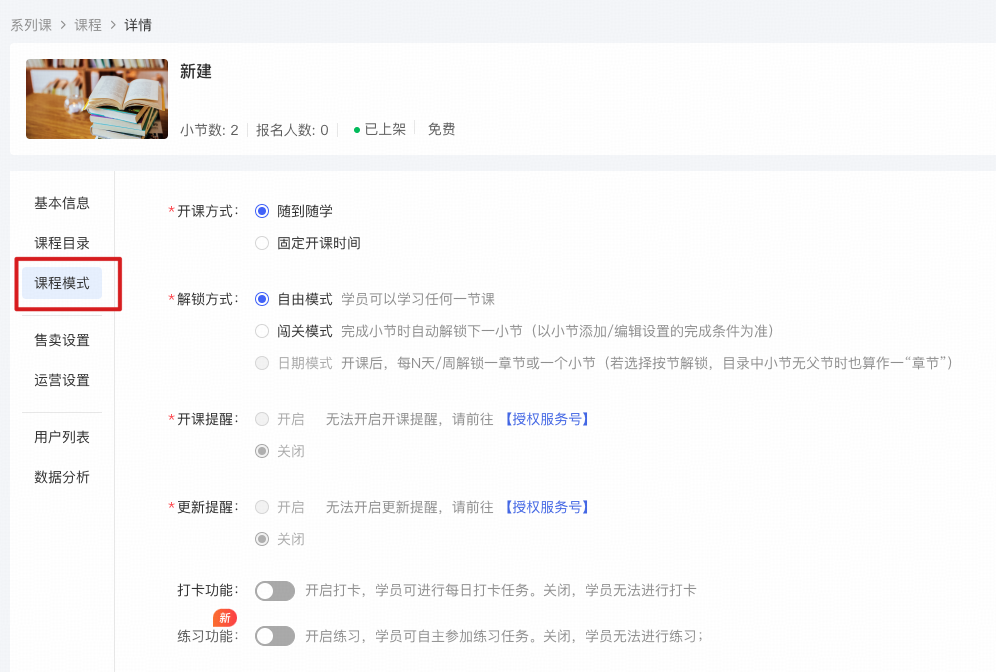Click the 练习功能 field label
996x672 pixels.
(x=208, y=636)
